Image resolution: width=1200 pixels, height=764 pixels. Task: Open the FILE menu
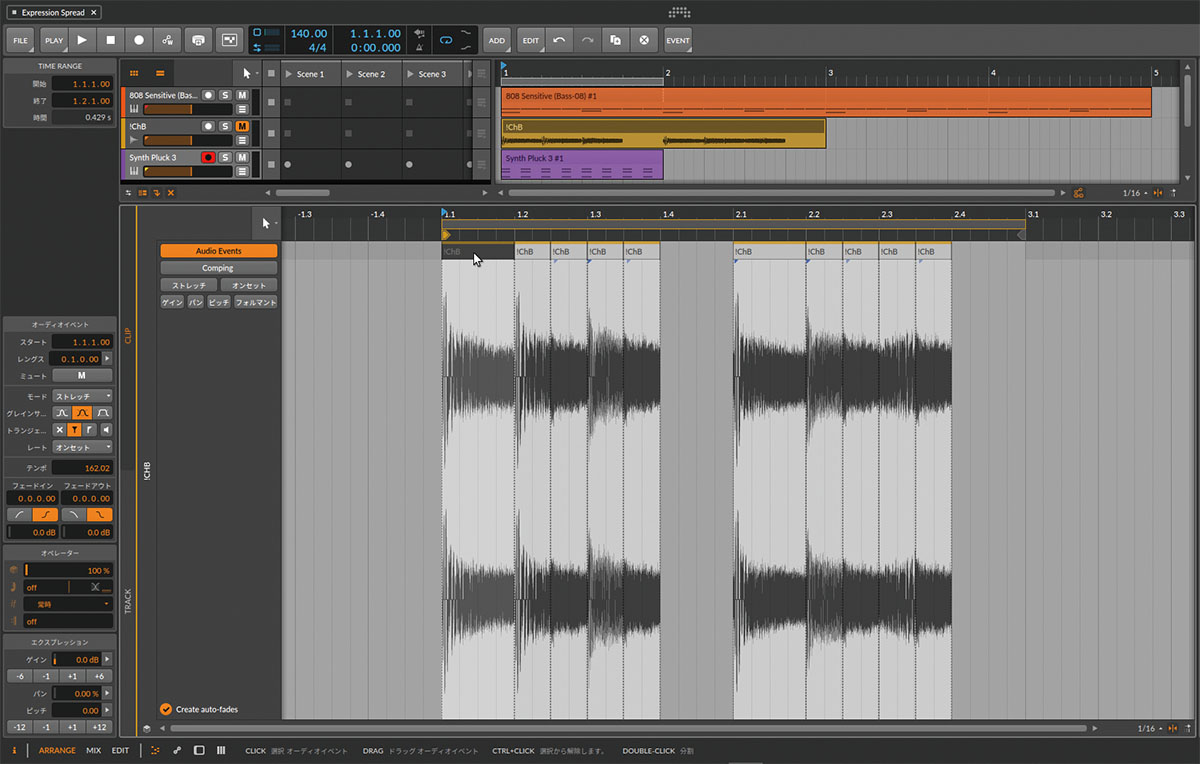(21, 40)
